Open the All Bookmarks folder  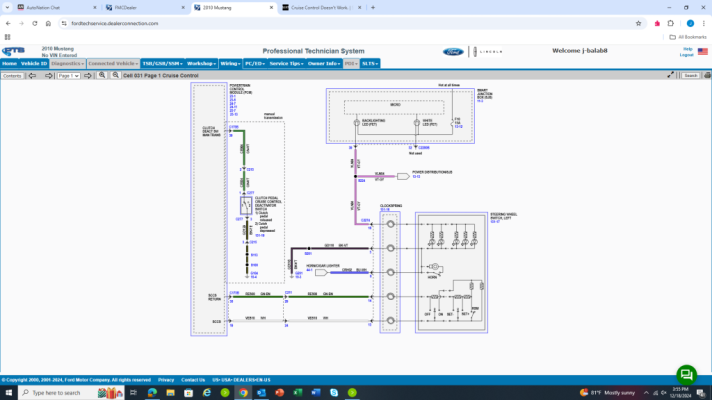[x=688, y=37]
